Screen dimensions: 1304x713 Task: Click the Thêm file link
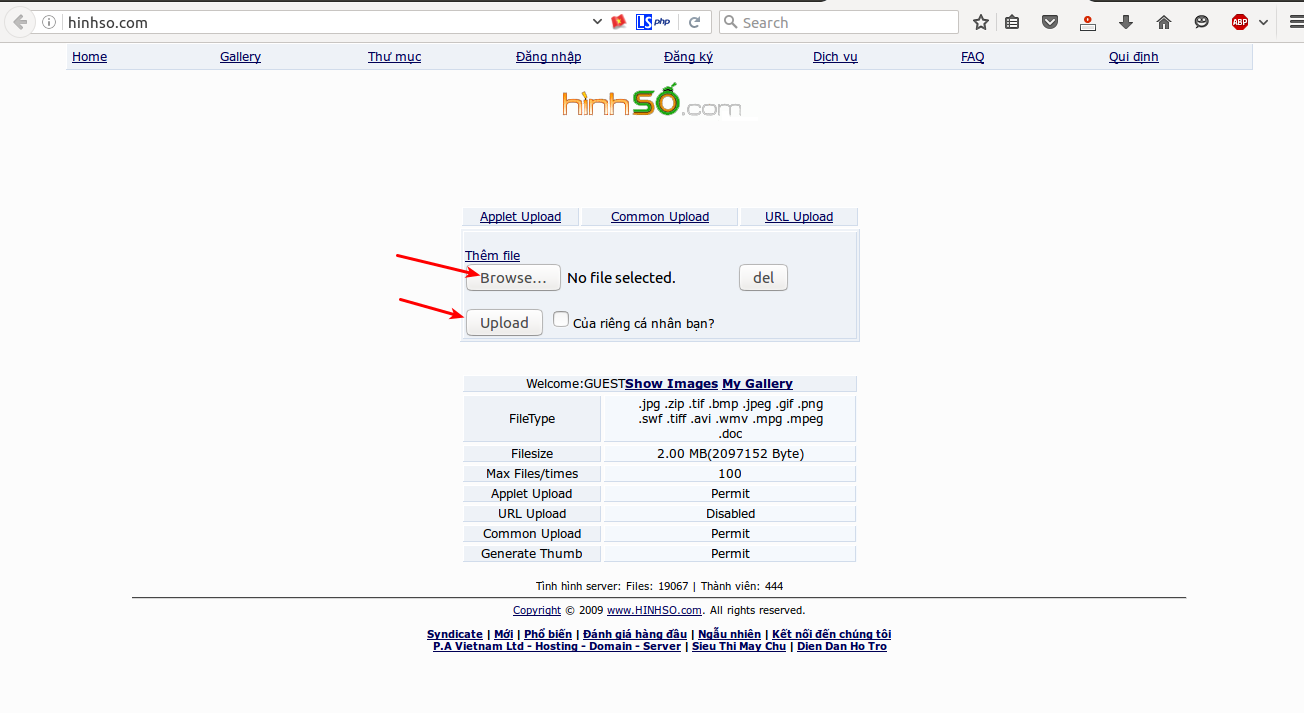(x=492, y=256)
